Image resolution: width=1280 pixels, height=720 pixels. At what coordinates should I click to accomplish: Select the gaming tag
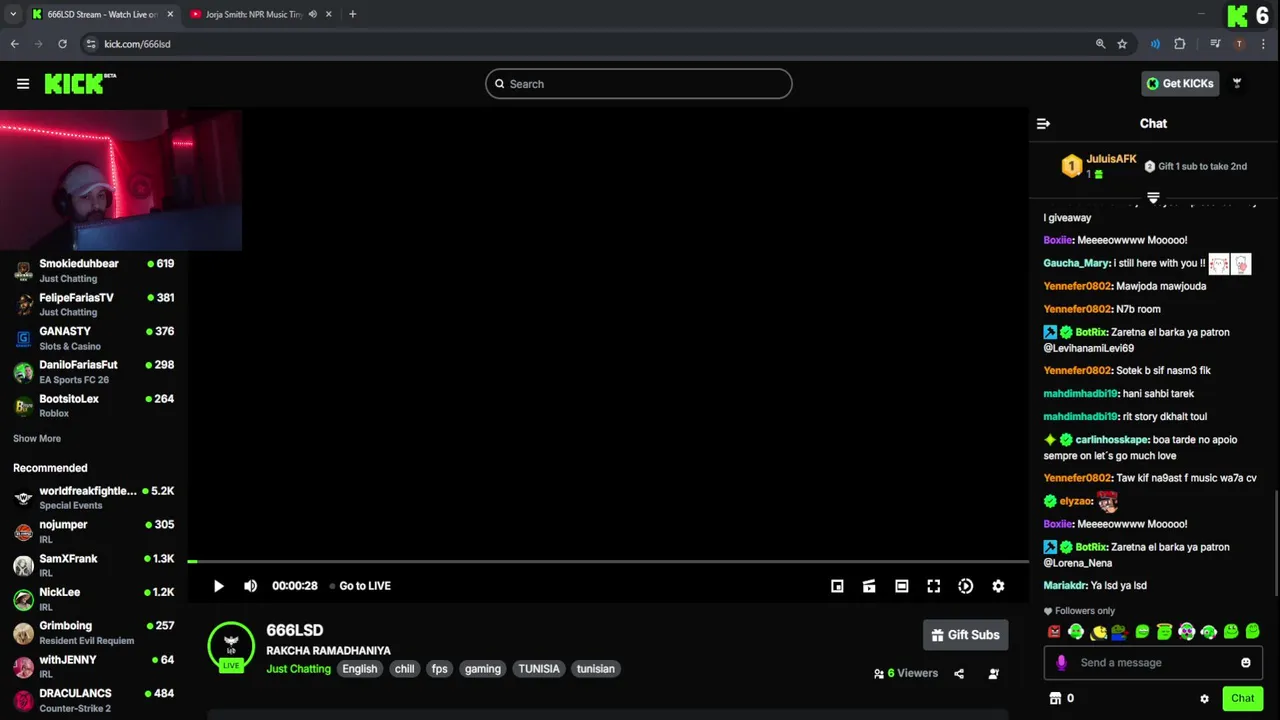(x=483, y=669)
